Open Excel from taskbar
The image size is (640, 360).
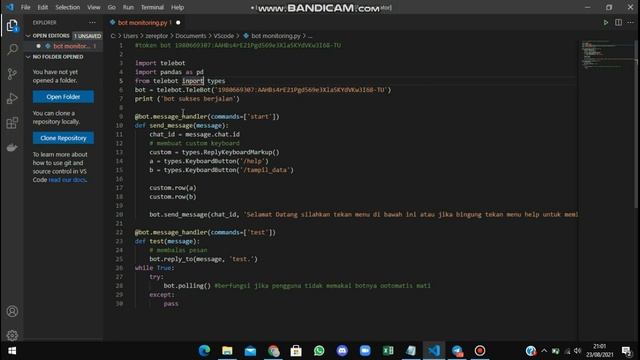[x=388, y=351]
